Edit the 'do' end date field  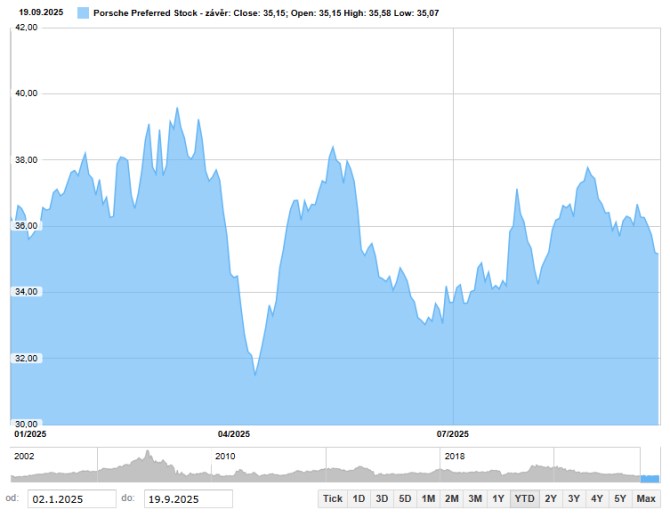188,499
